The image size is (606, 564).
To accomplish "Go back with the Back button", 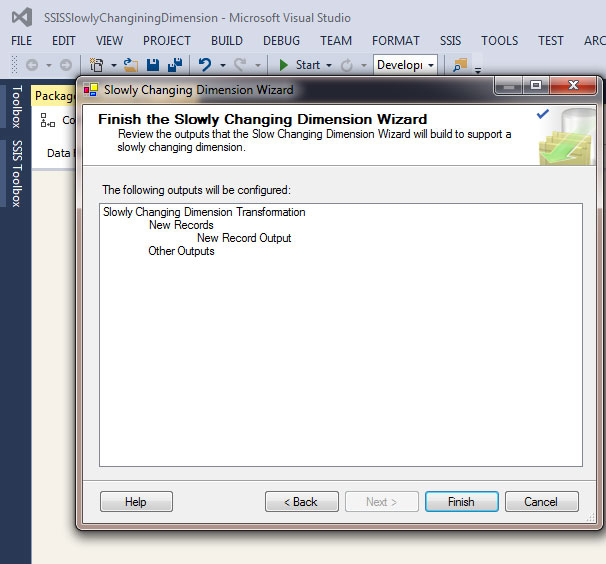I will tap(301, 502).
